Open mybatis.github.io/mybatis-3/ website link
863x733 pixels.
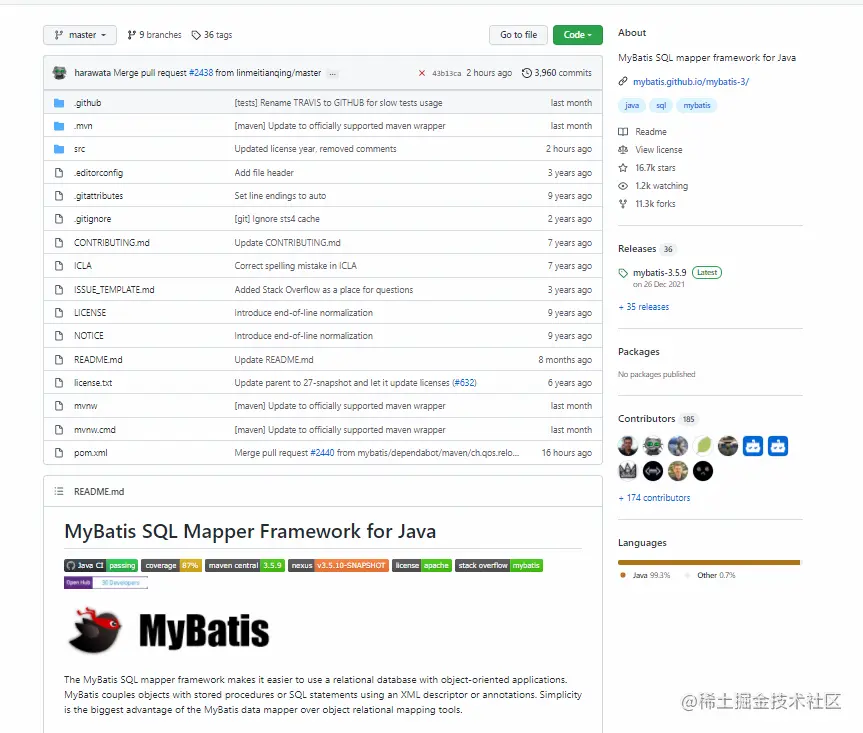(x=691, y=81)
